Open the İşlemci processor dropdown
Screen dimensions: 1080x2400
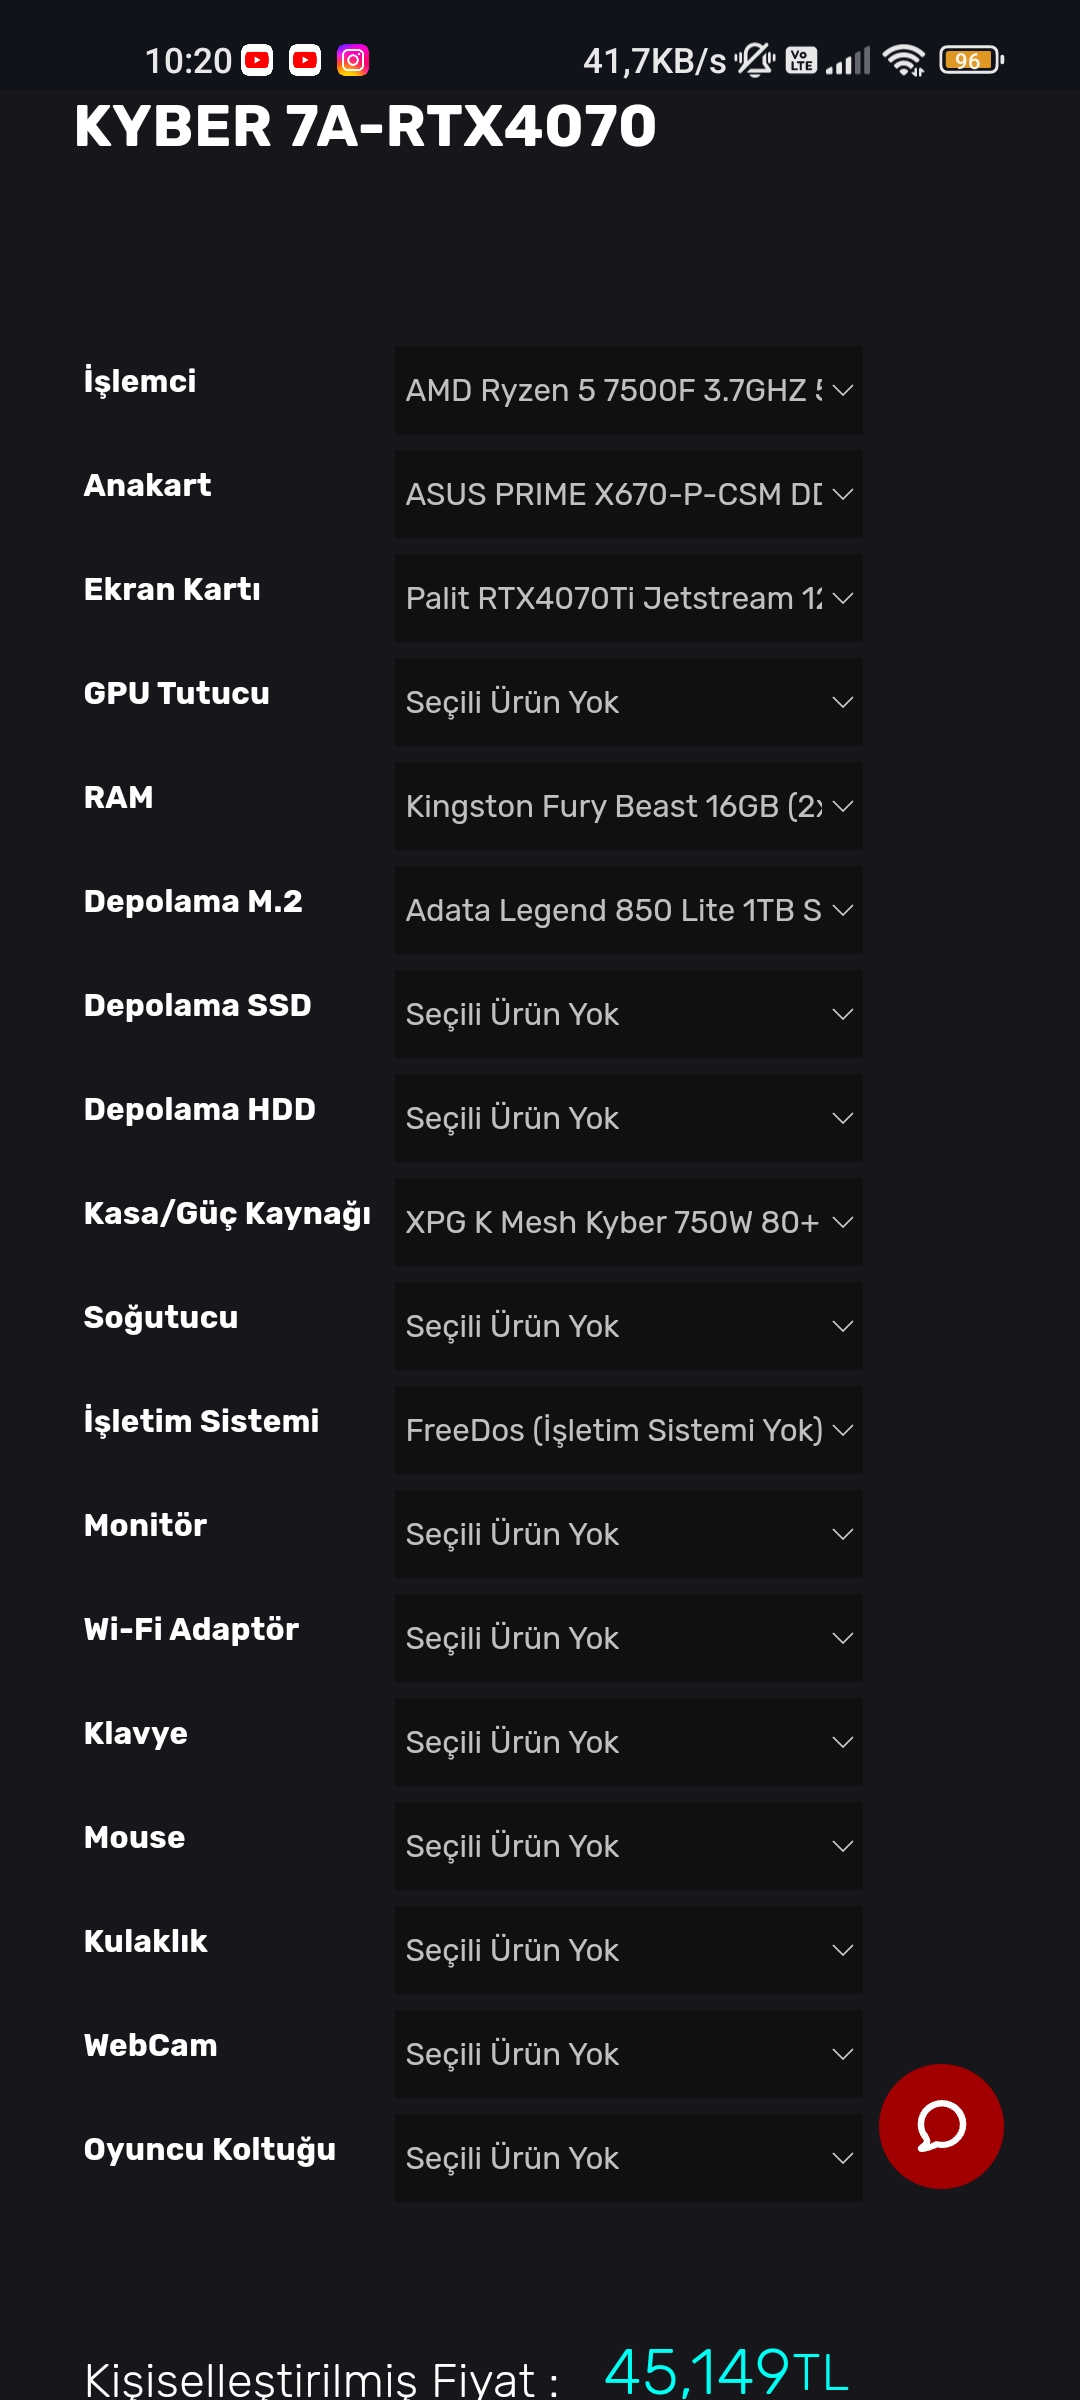click(x=628, y=390)
